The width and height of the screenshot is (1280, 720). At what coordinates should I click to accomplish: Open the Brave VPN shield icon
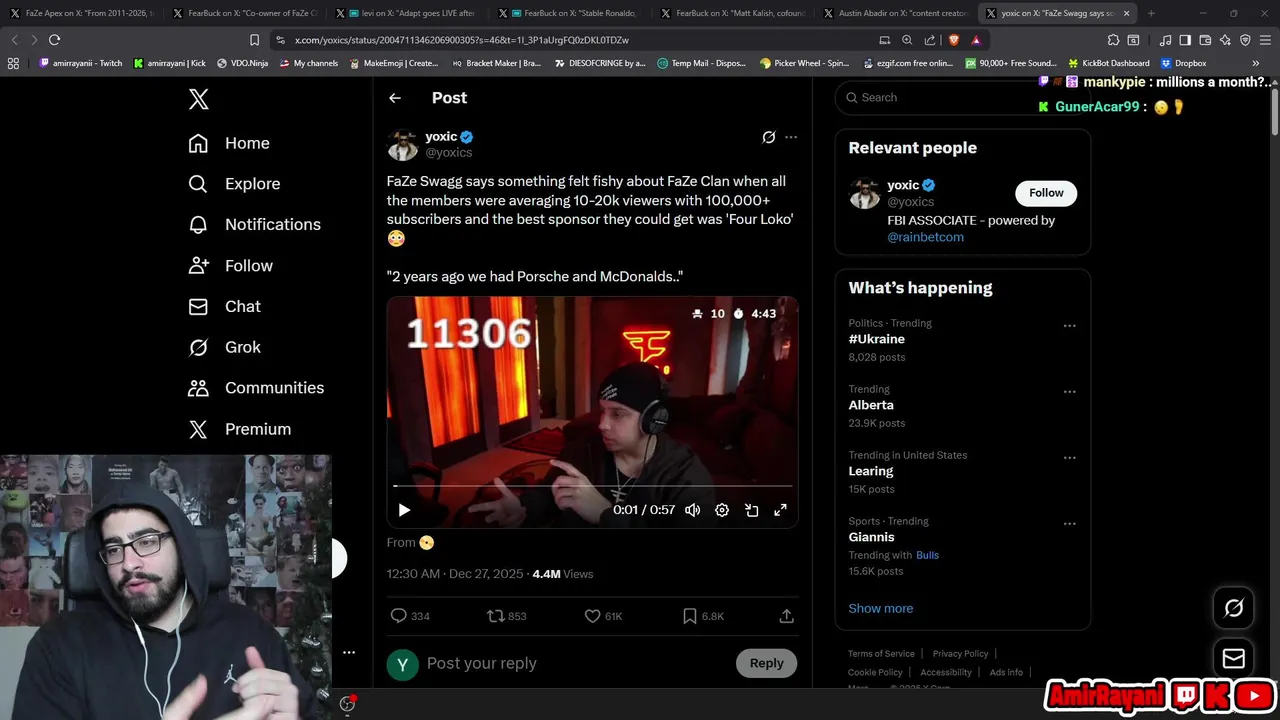click(x=1245, y=40)
